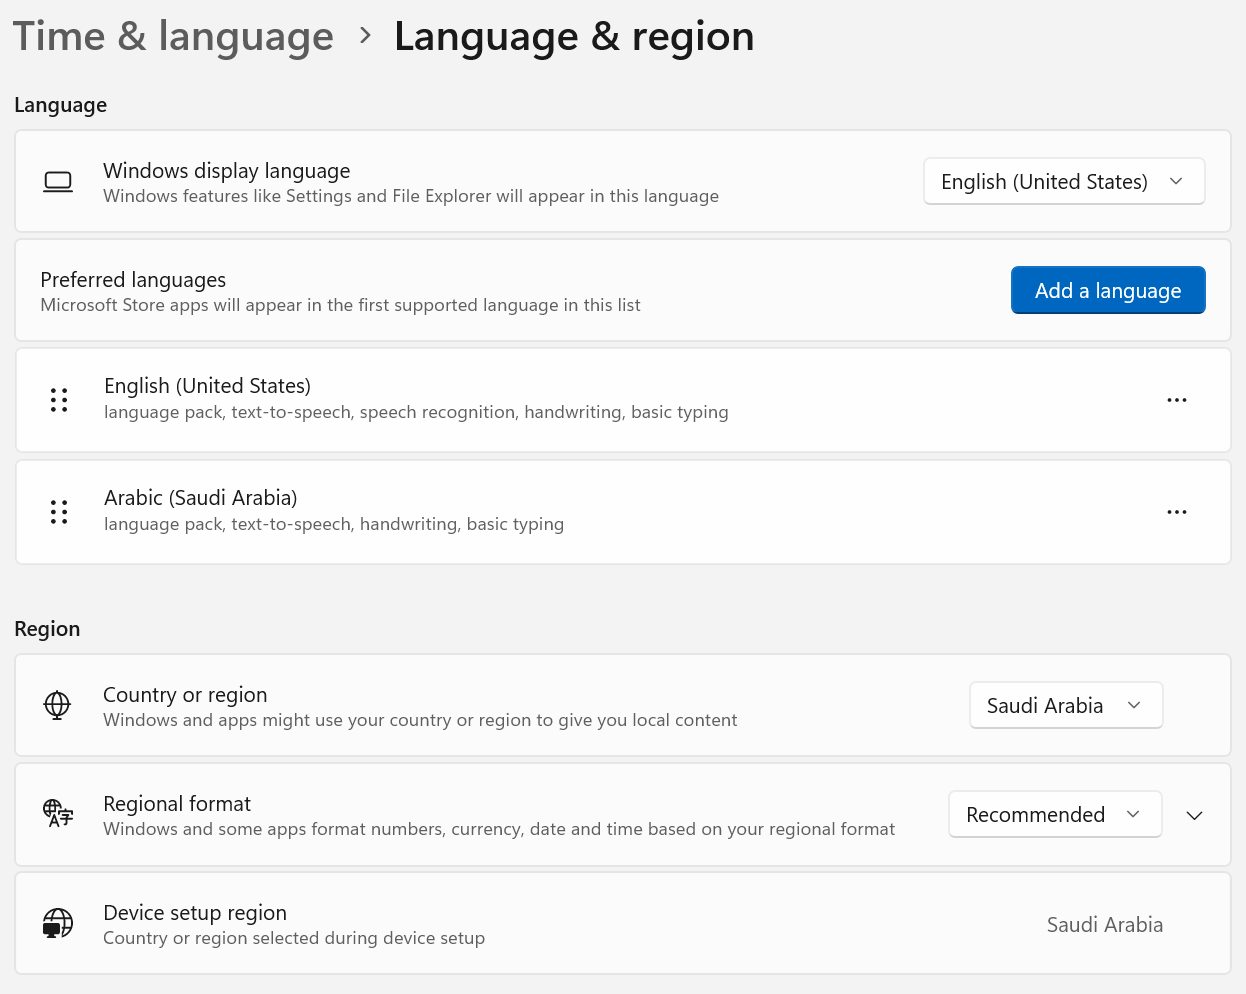Click the Regional format language icon
Viewport: 1246px width, 994px height.
point(58,814)
